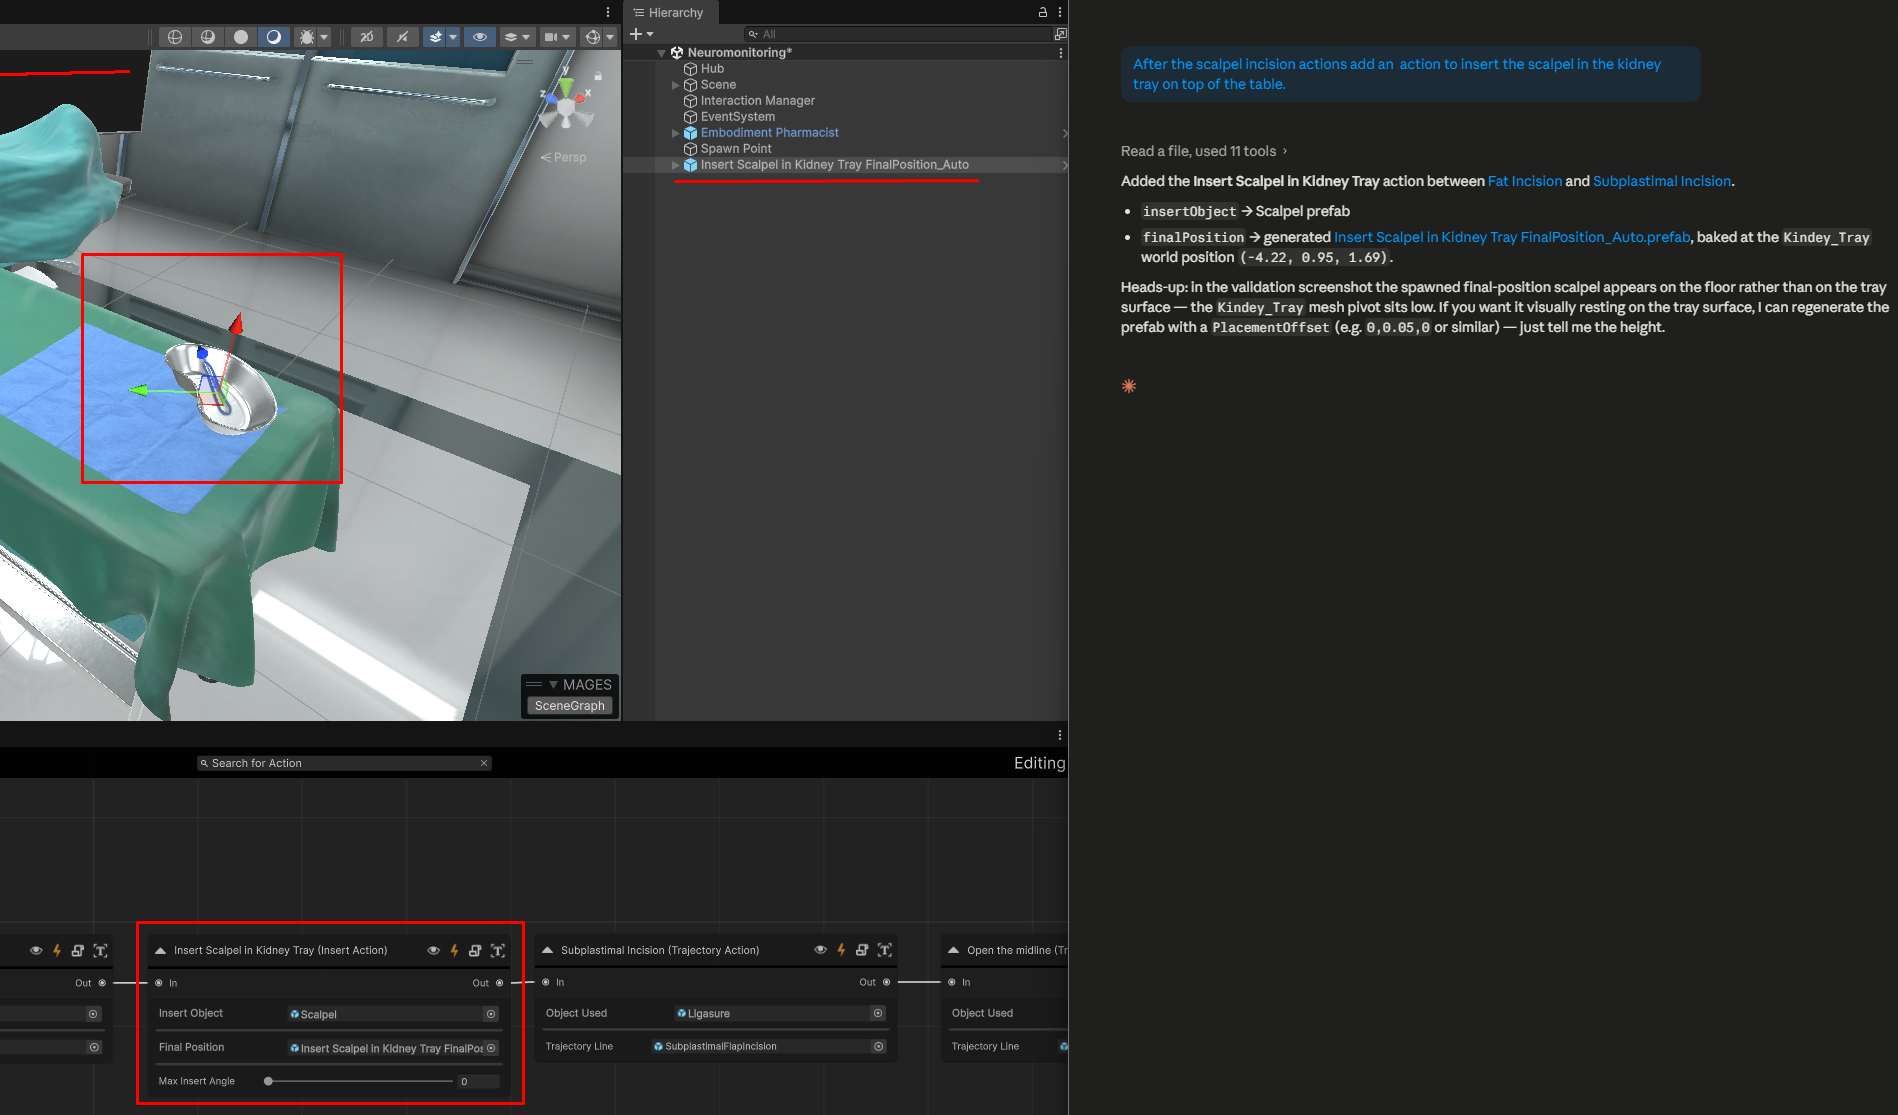Toggle scene effects (skybox/fx) button
The image size is (1898, 1115).
pyautogui.click(x=435, y=37)
